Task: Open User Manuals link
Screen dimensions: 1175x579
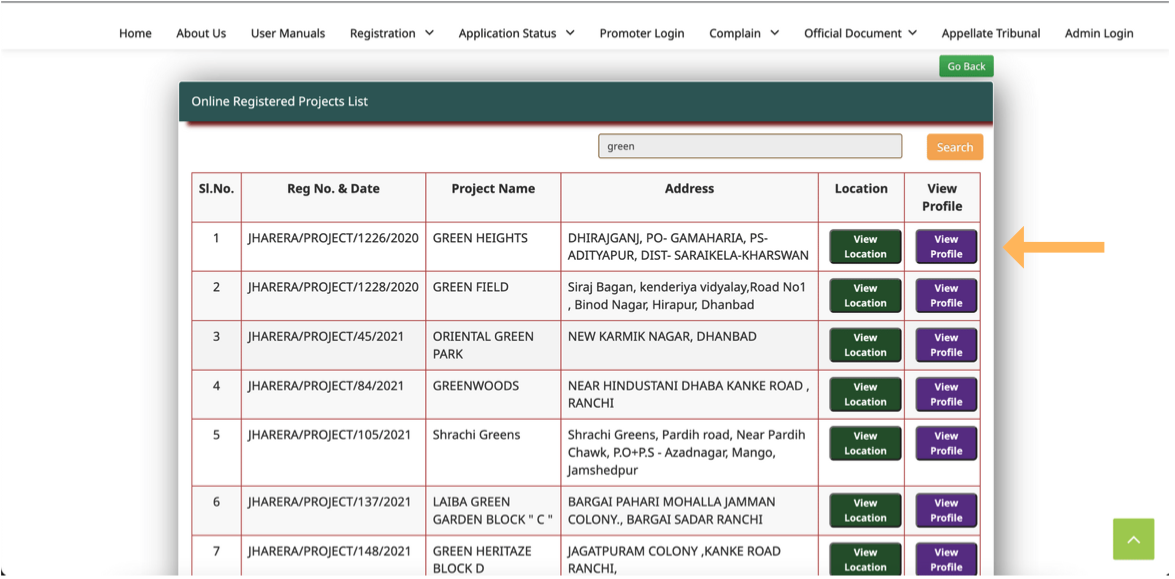Action: click(x=288, y=33)
